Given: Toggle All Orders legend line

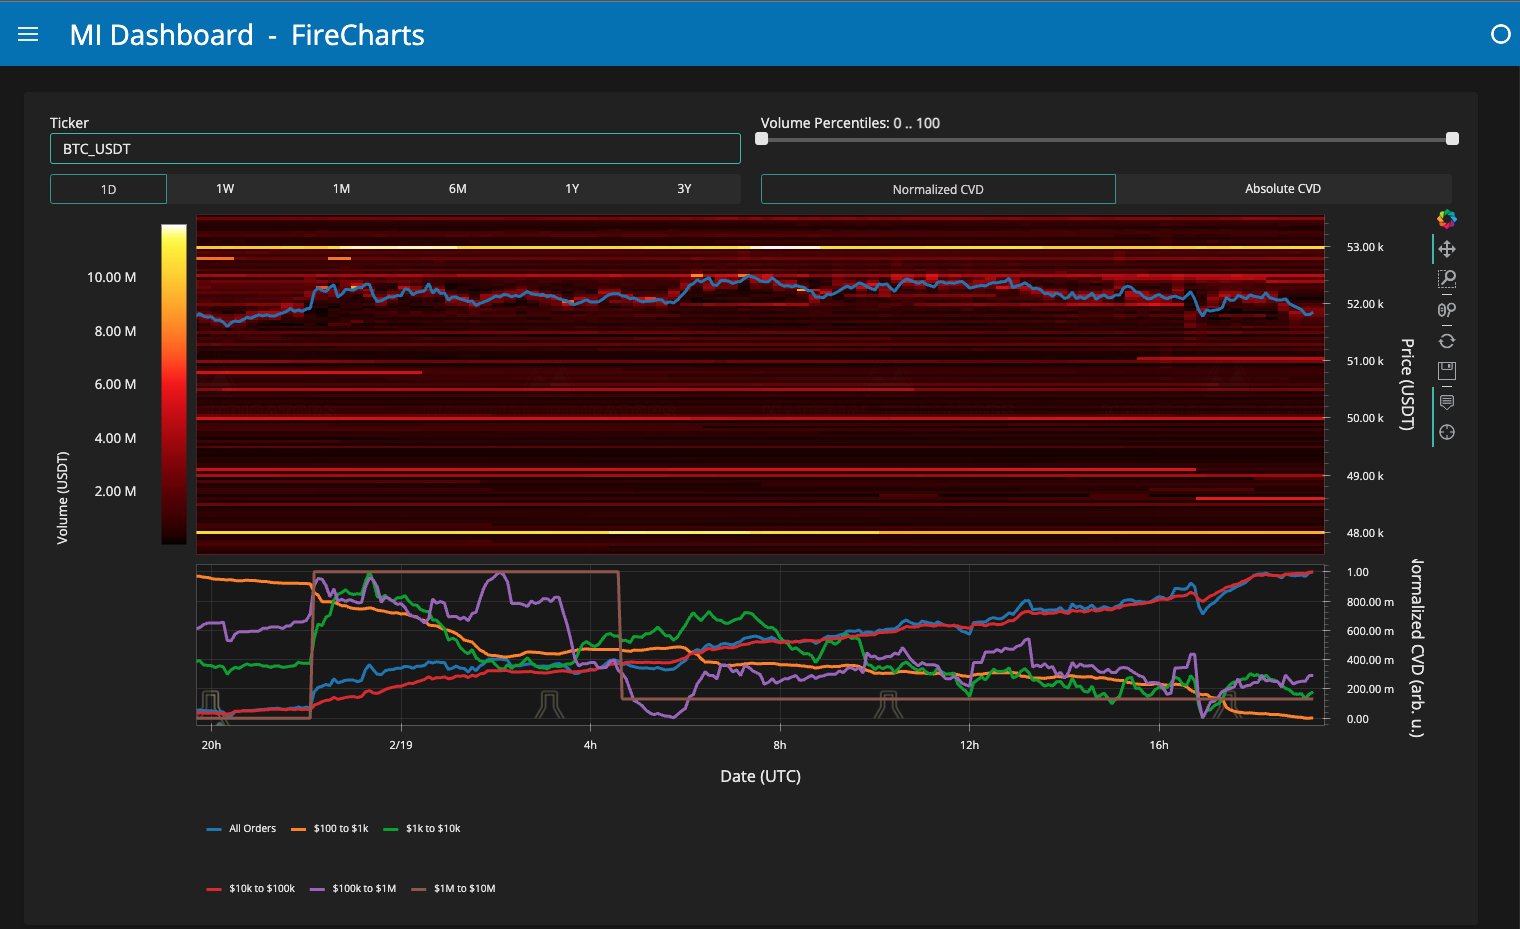Looking at the screenshot, I should (x=241, y=828).
